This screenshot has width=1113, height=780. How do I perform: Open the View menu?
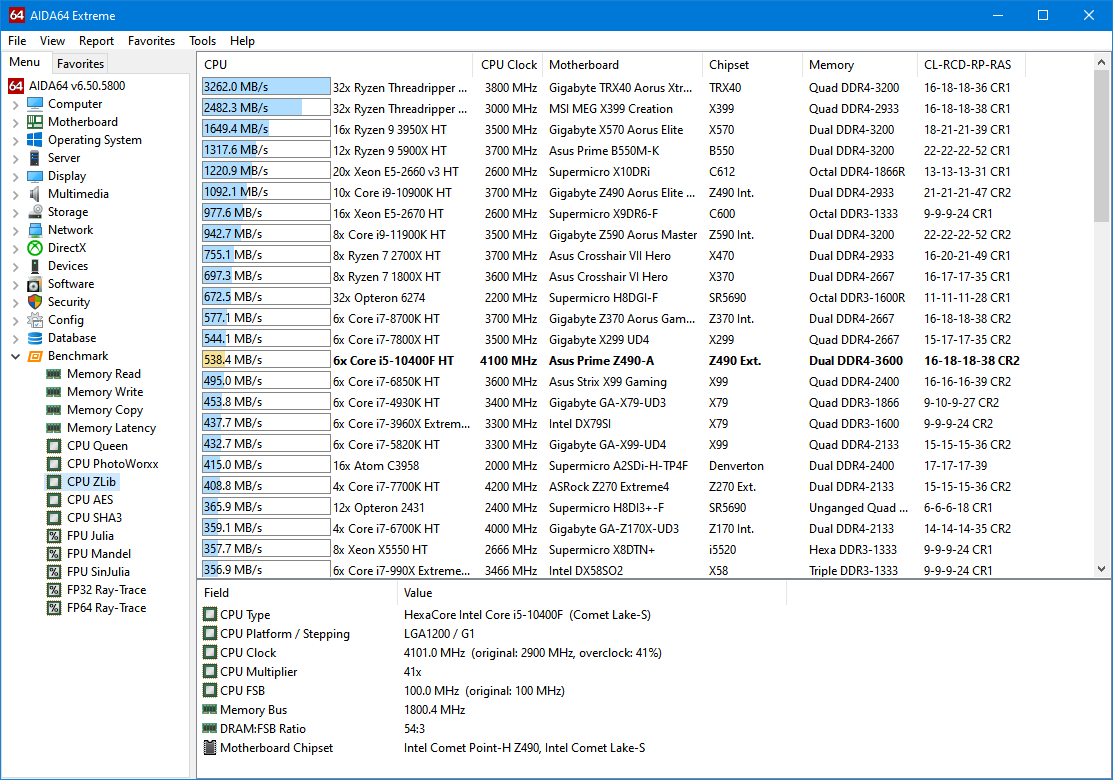tap(52, 40)
